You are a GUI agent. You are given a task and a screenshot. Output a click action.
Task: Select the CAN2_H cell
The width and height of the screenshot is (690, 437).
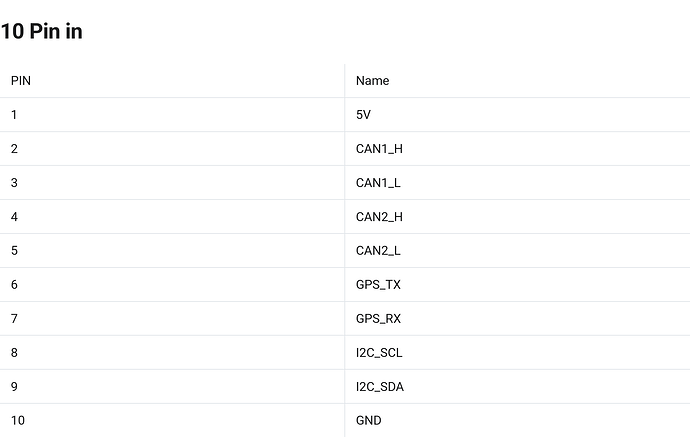(379, 217)
